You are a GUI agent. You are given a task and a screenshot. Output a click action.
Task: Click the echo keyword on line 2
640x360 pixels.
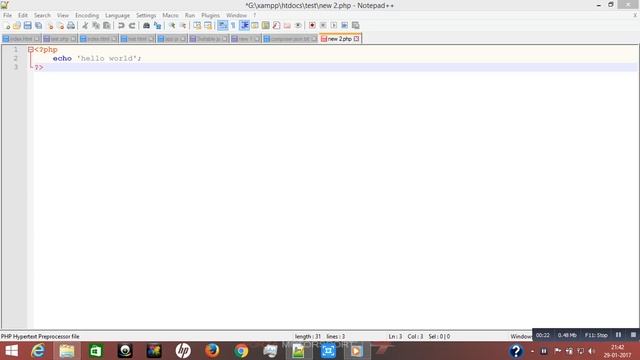click(62, 58)
